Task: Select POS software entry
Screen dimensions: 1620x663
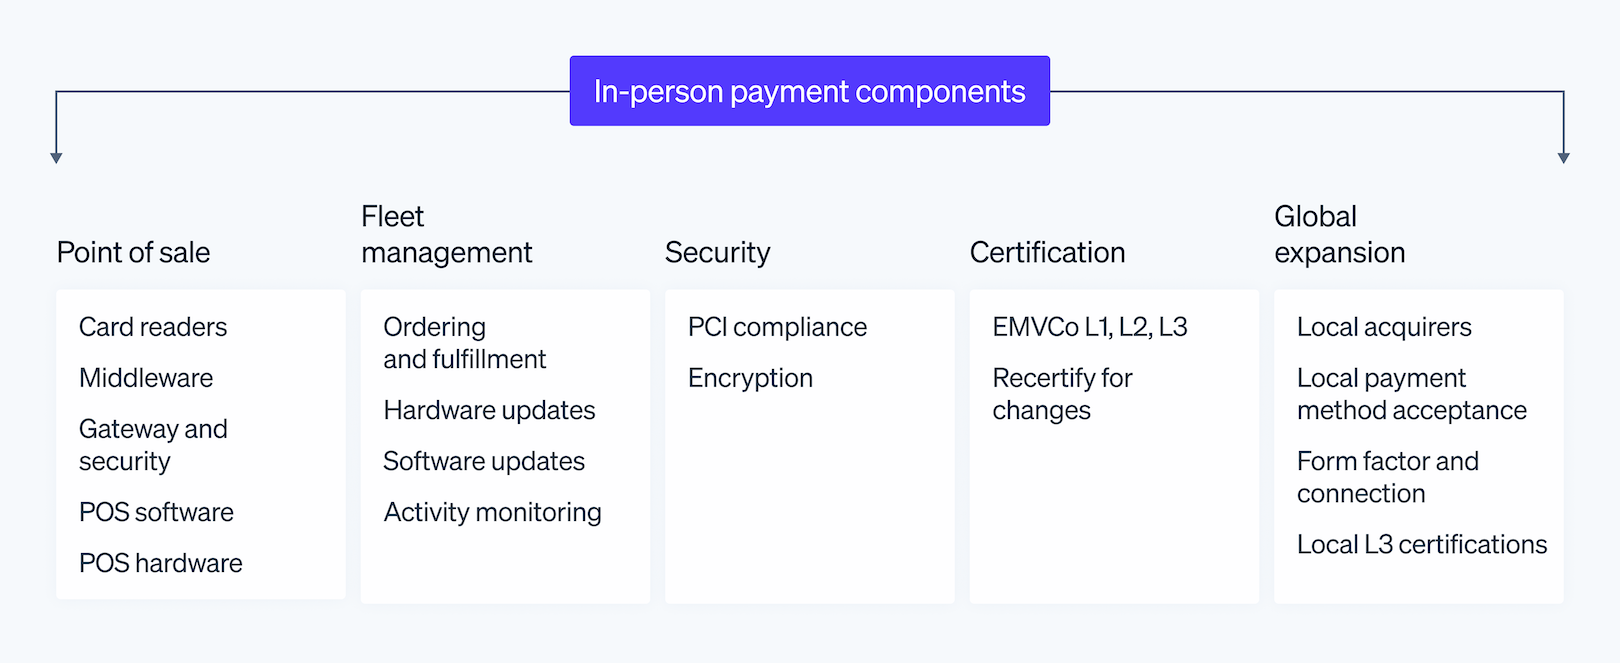Action: tap(156, 512)
